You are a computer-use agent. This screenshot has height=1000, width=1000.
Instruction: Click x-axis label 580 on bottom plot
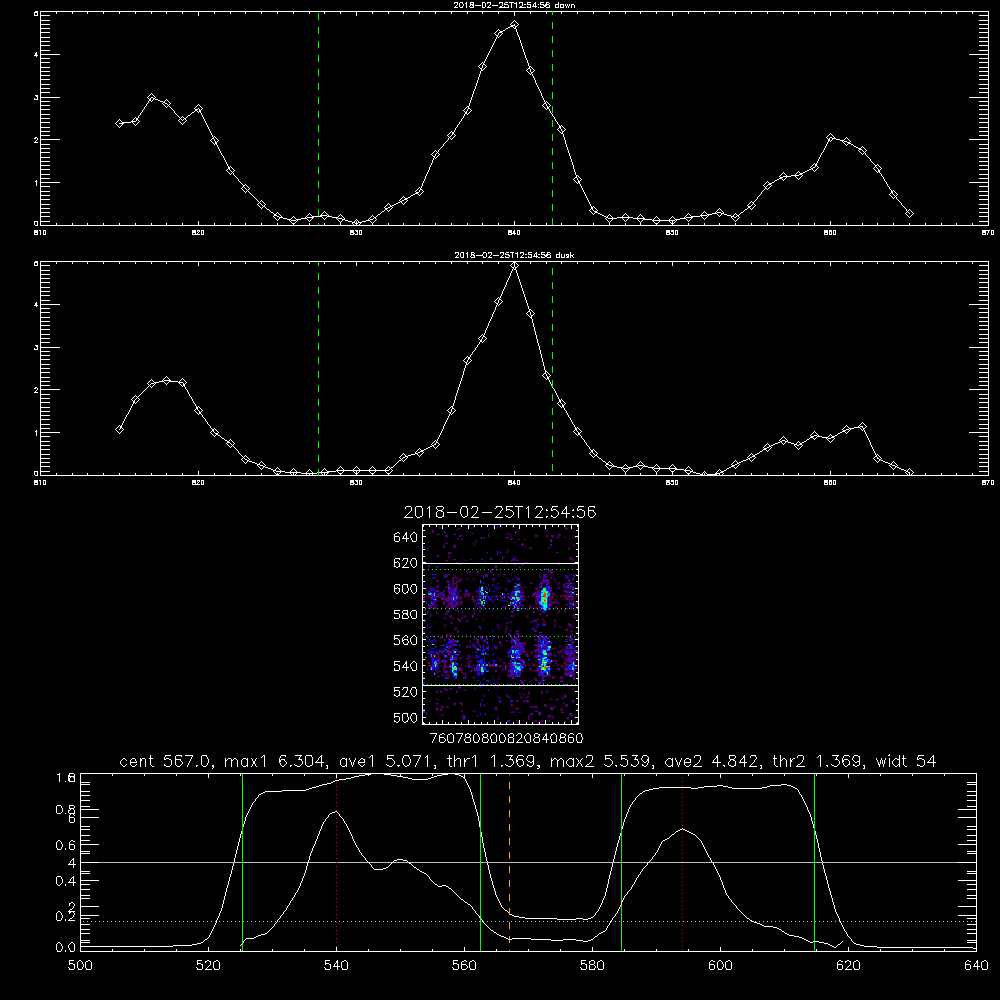tap(592, 966)
